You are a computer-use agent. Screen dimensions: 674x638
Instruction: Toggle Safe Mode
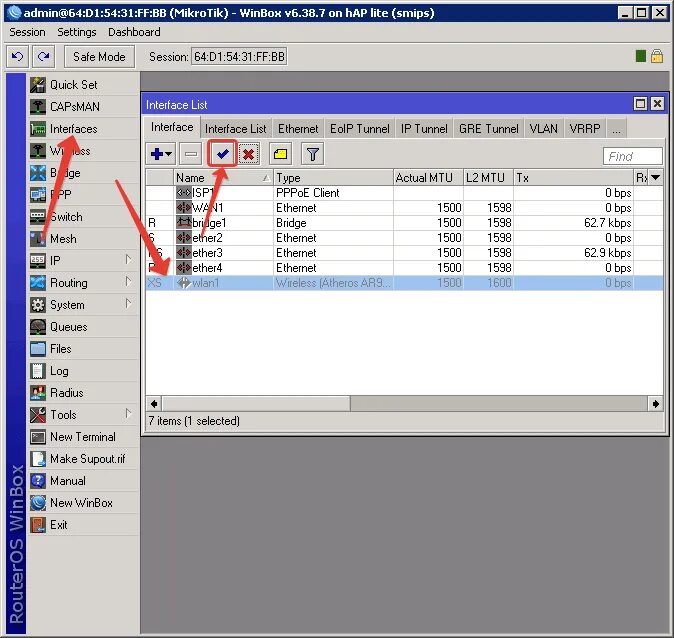[x=99, y=57]
